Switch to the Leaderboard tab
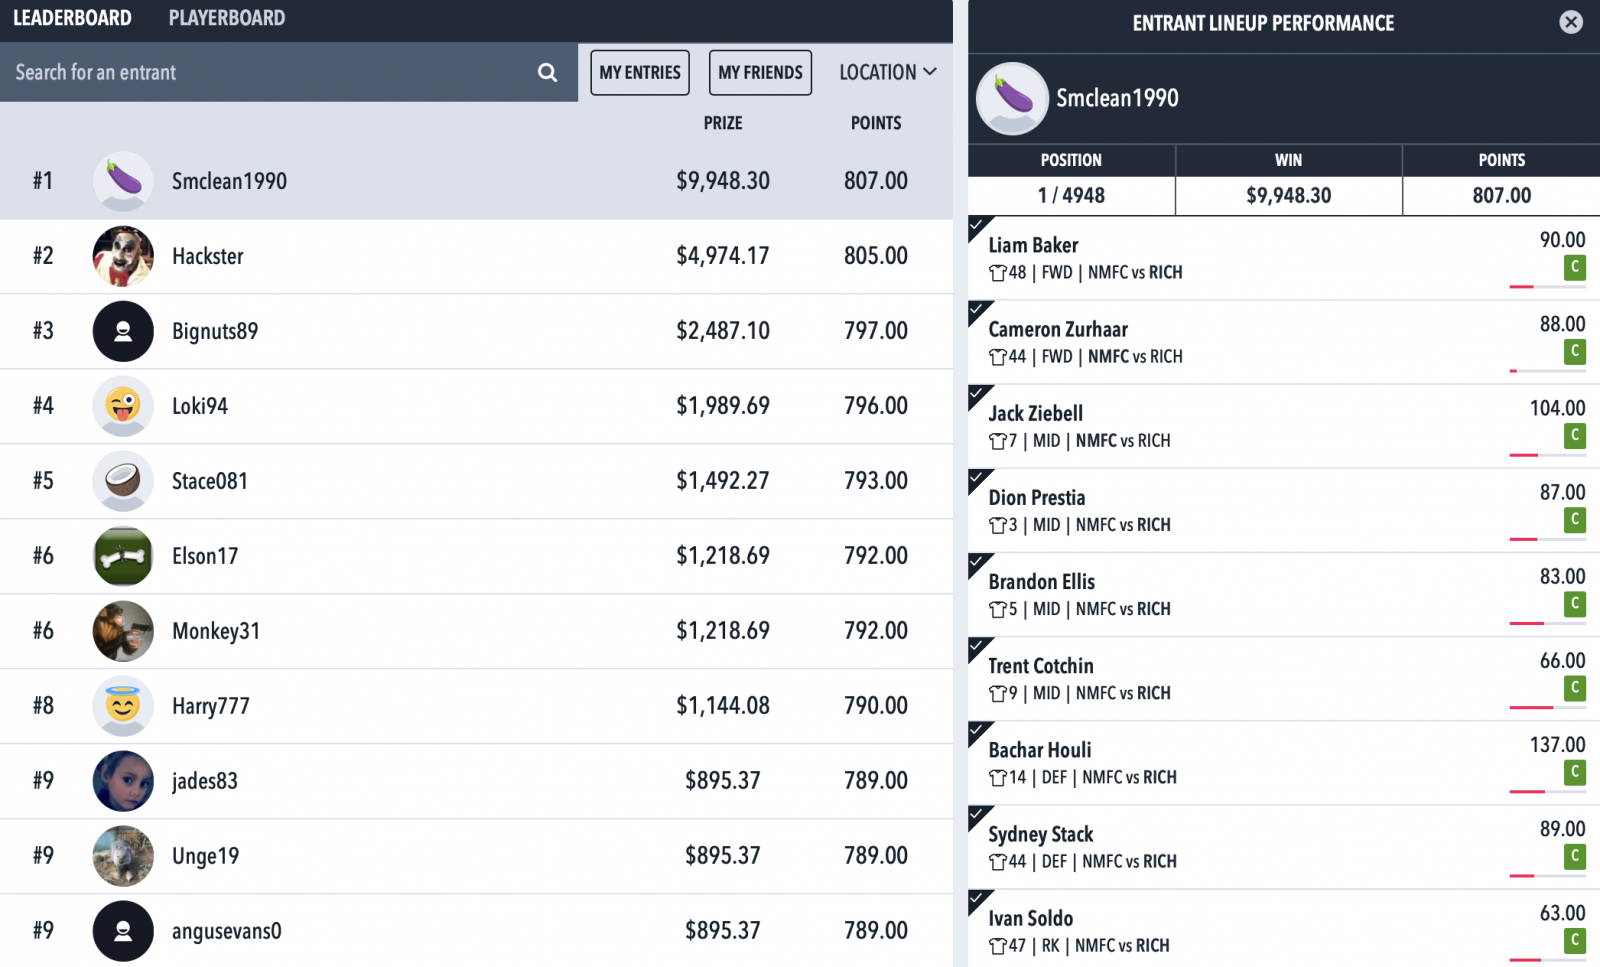 tap(72, 18)
